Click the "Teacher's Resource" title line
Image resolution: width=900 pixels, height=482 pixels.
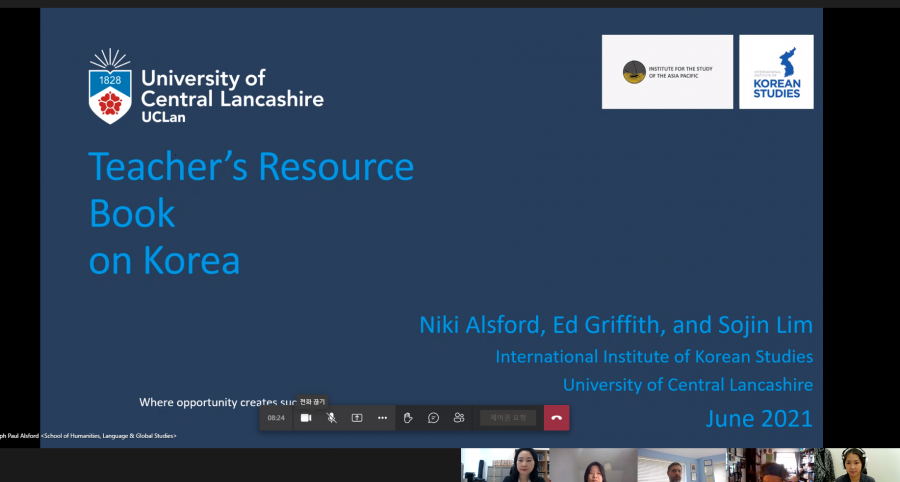(x=251, y=166)
